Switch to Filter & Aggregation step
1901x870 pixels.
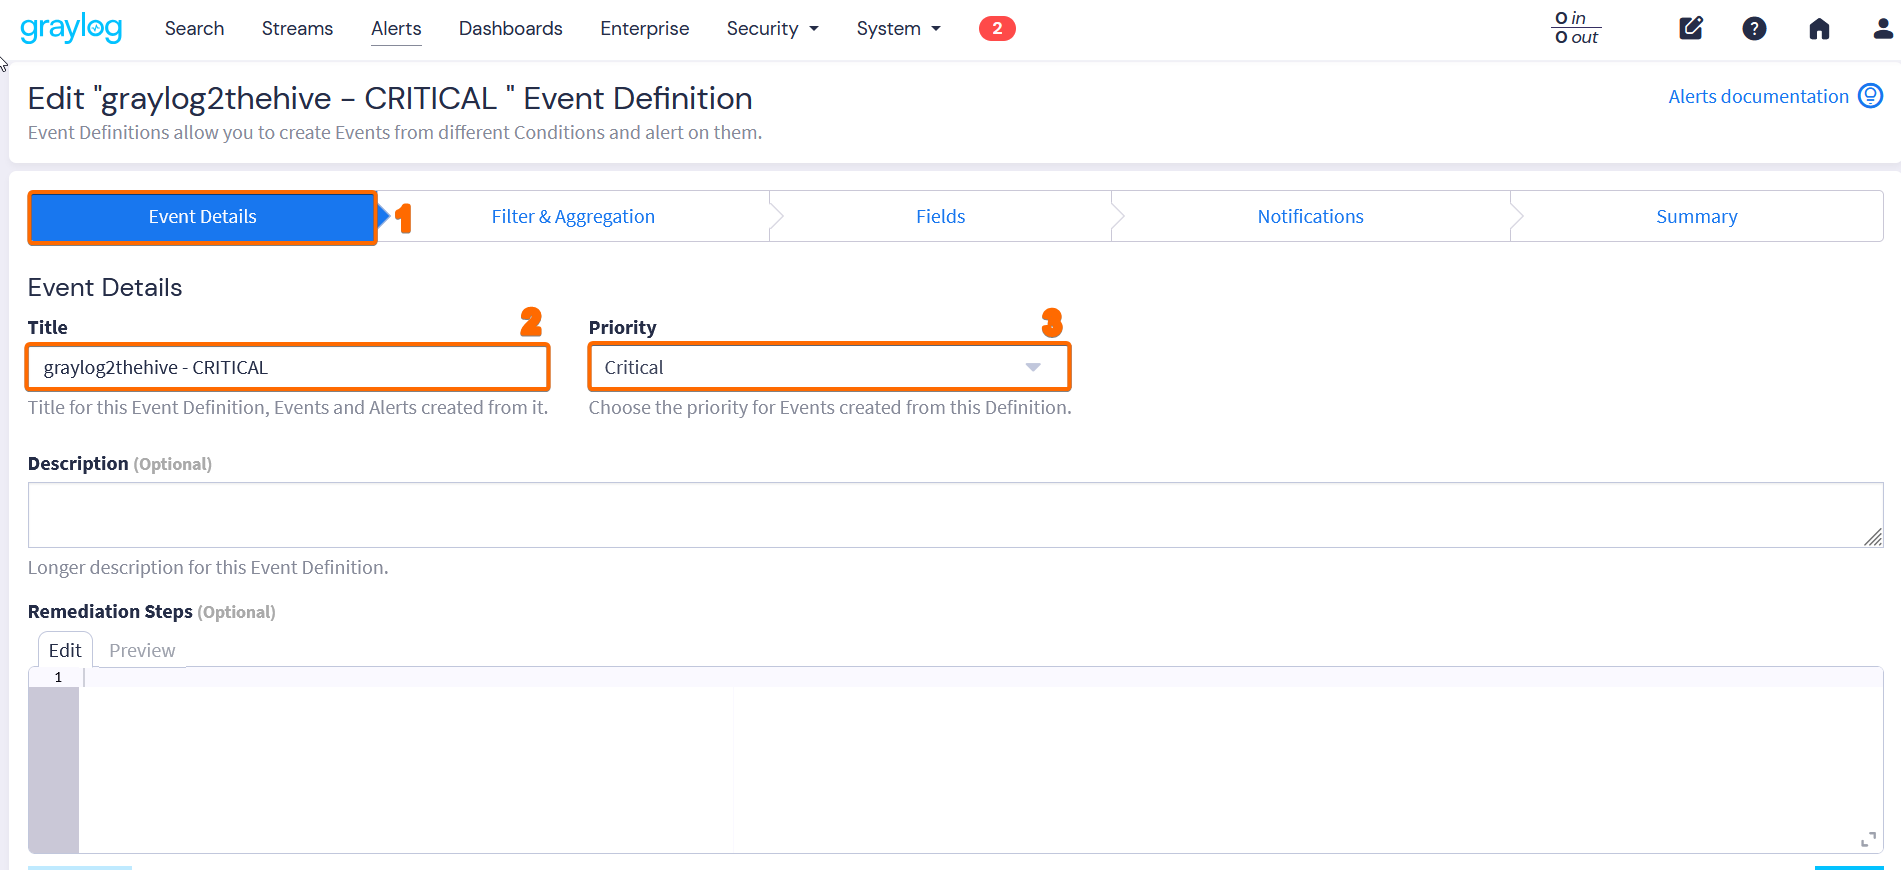[x=573, y=217]
